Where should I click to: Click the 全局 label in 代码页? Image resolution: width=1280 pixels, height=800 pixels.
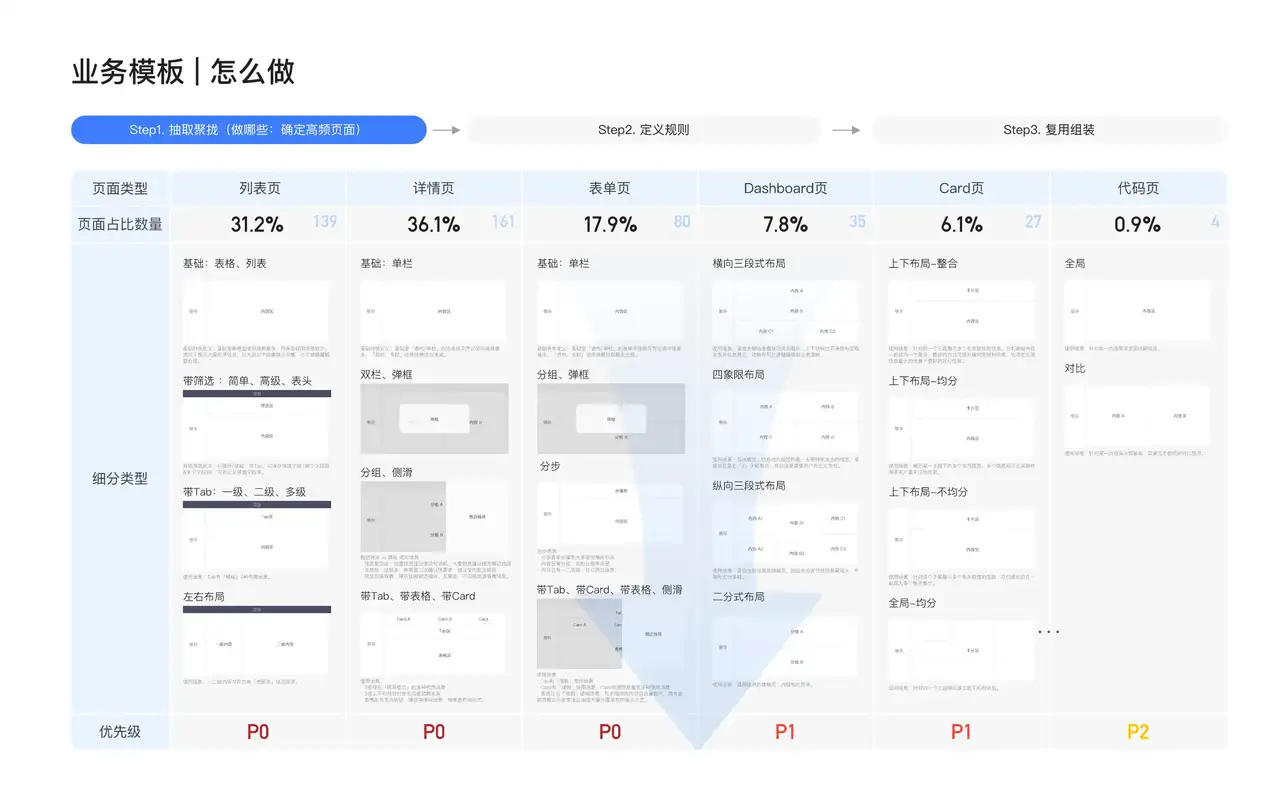click(x=1074, y=263)
